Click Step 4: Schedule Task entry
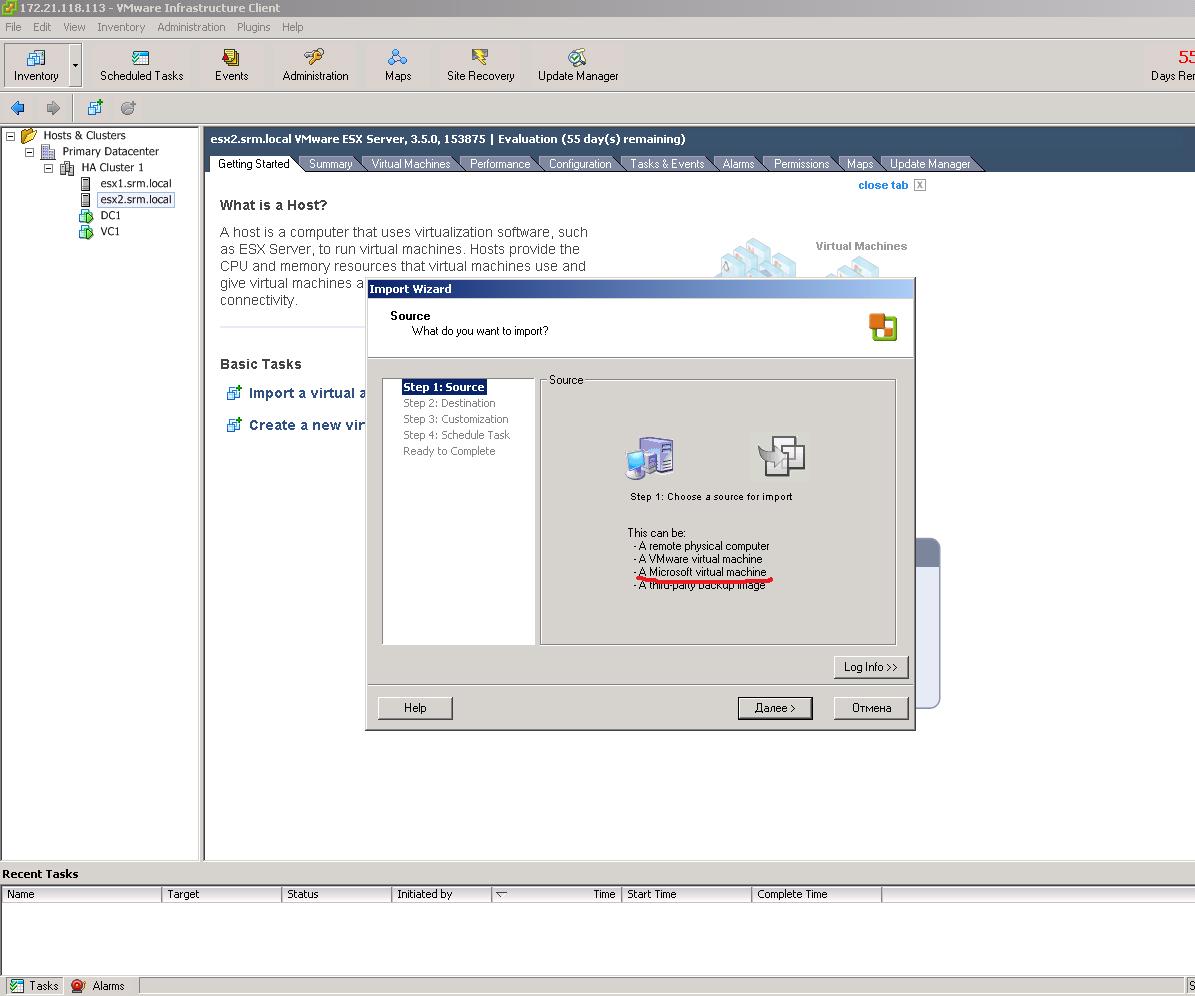The width and height of the screenshot is (1195, 996). [x=456, y=435]
